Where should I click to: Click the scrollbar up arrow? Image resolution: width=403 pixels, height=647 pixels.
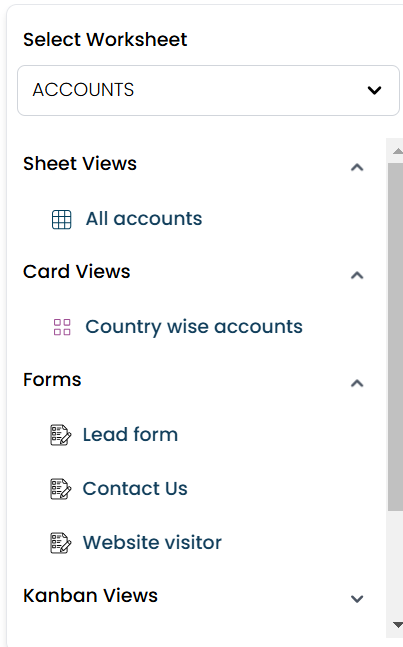tap(397, 151)
